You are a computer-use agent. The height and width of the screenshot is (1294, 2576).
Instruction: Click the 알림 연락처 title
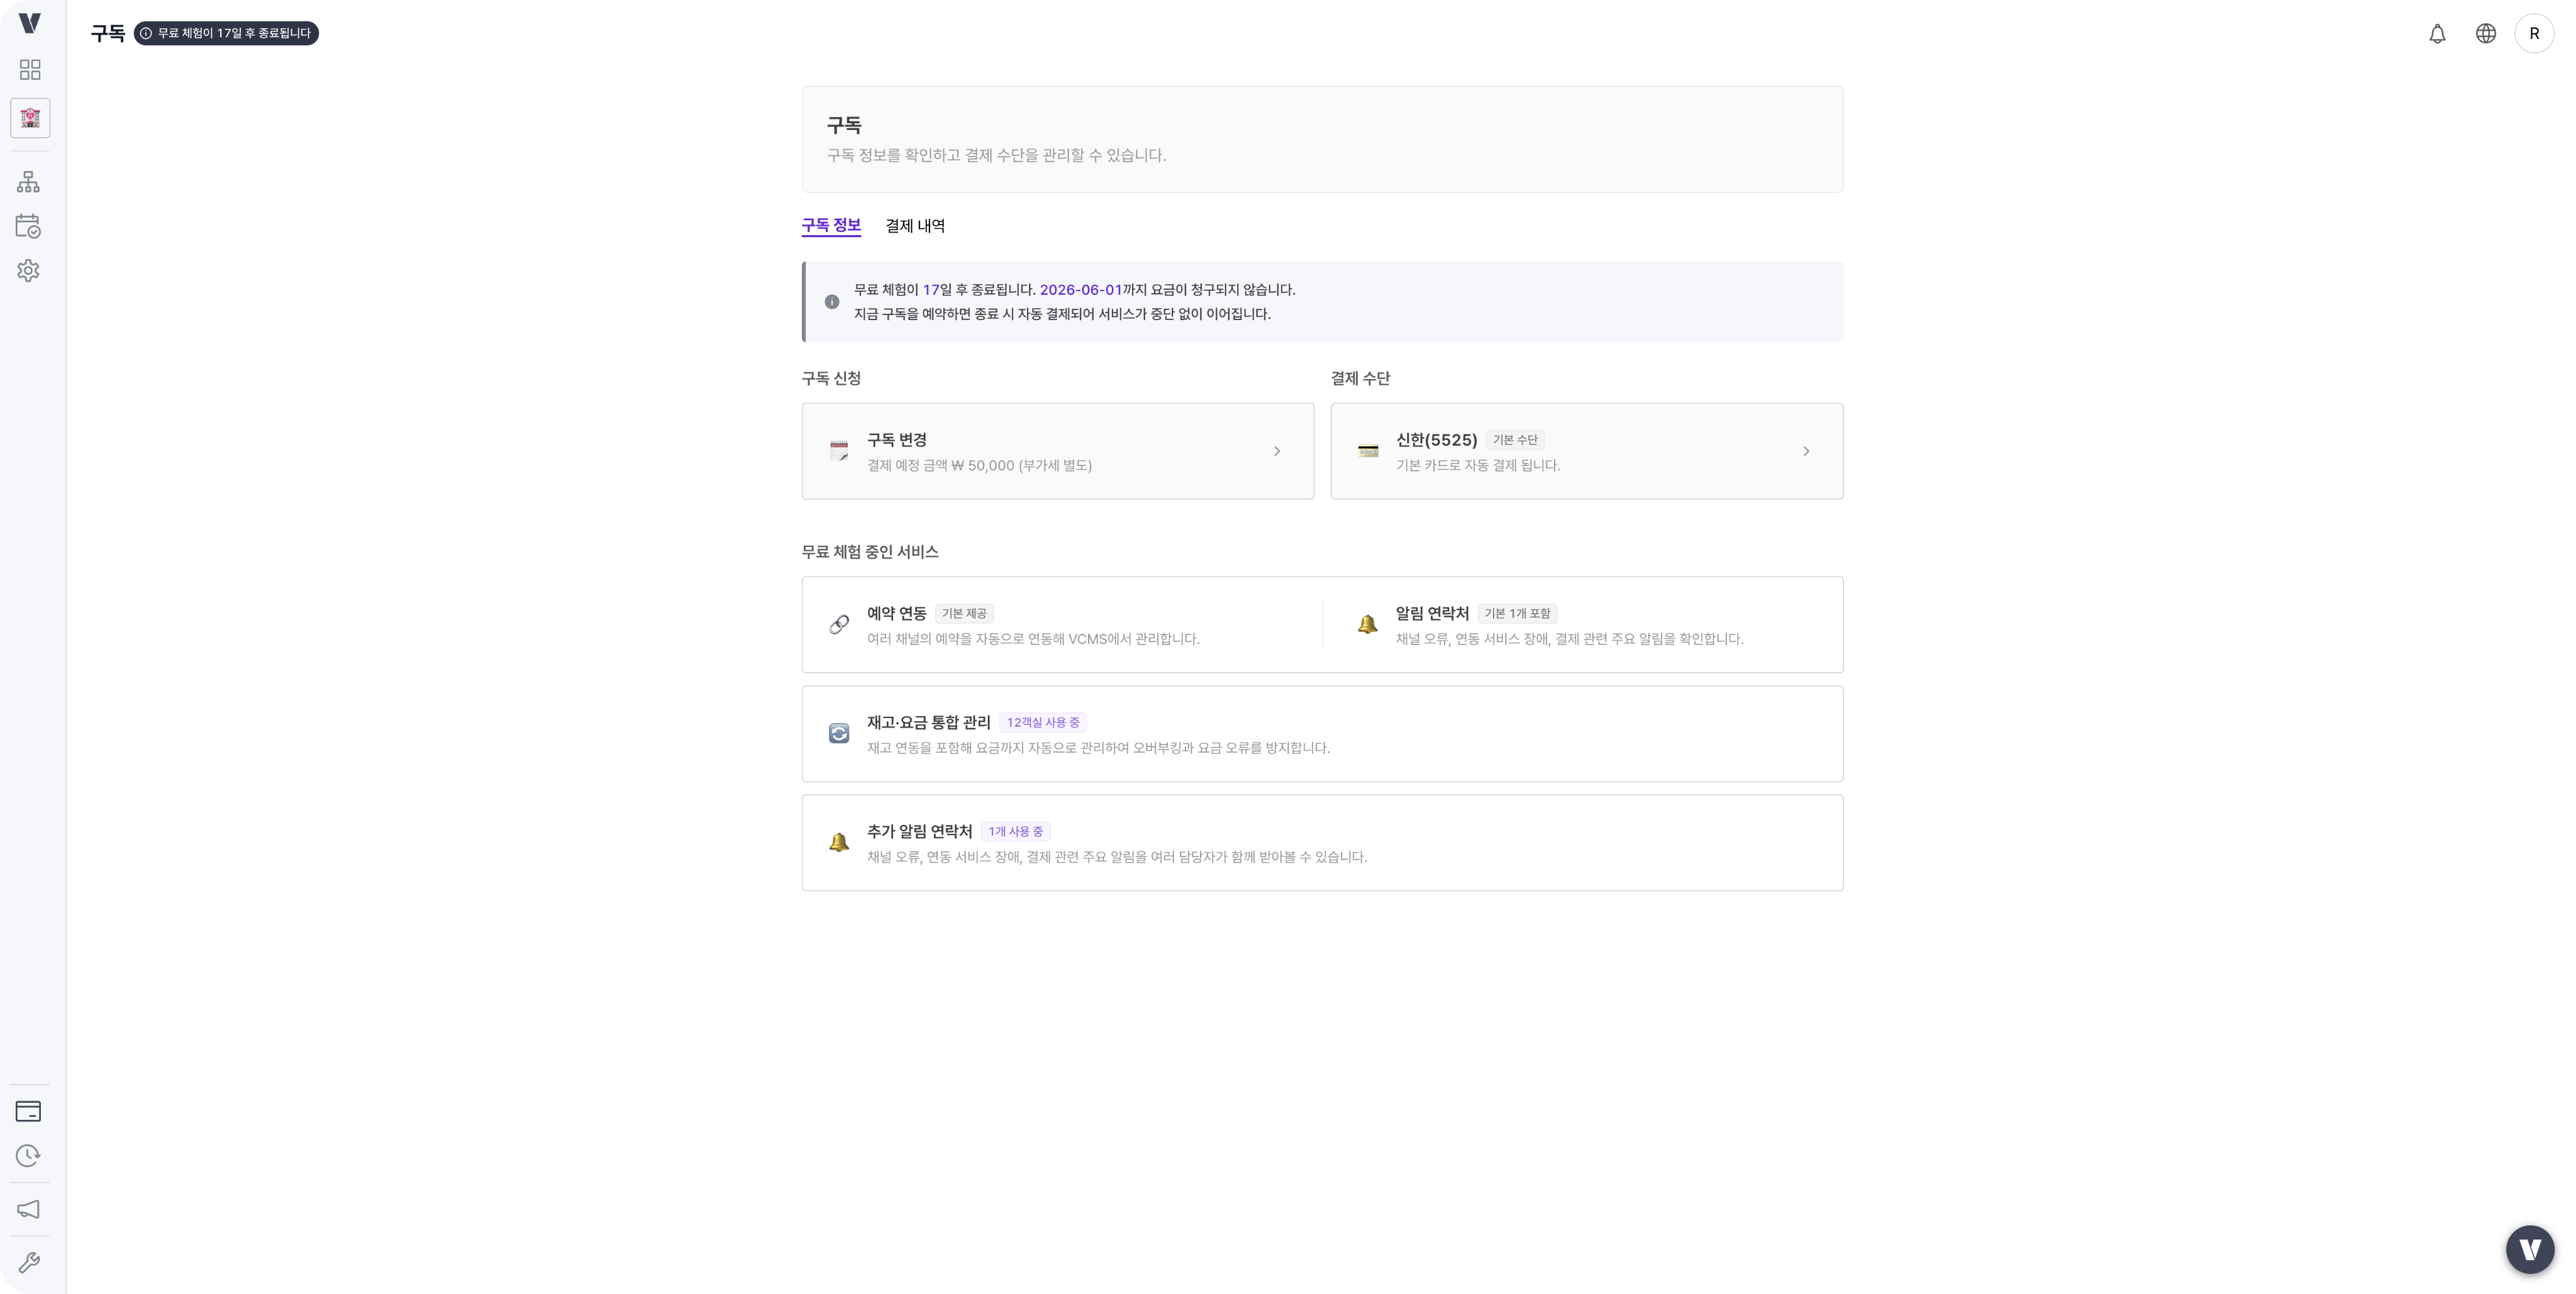[1433, 613]
